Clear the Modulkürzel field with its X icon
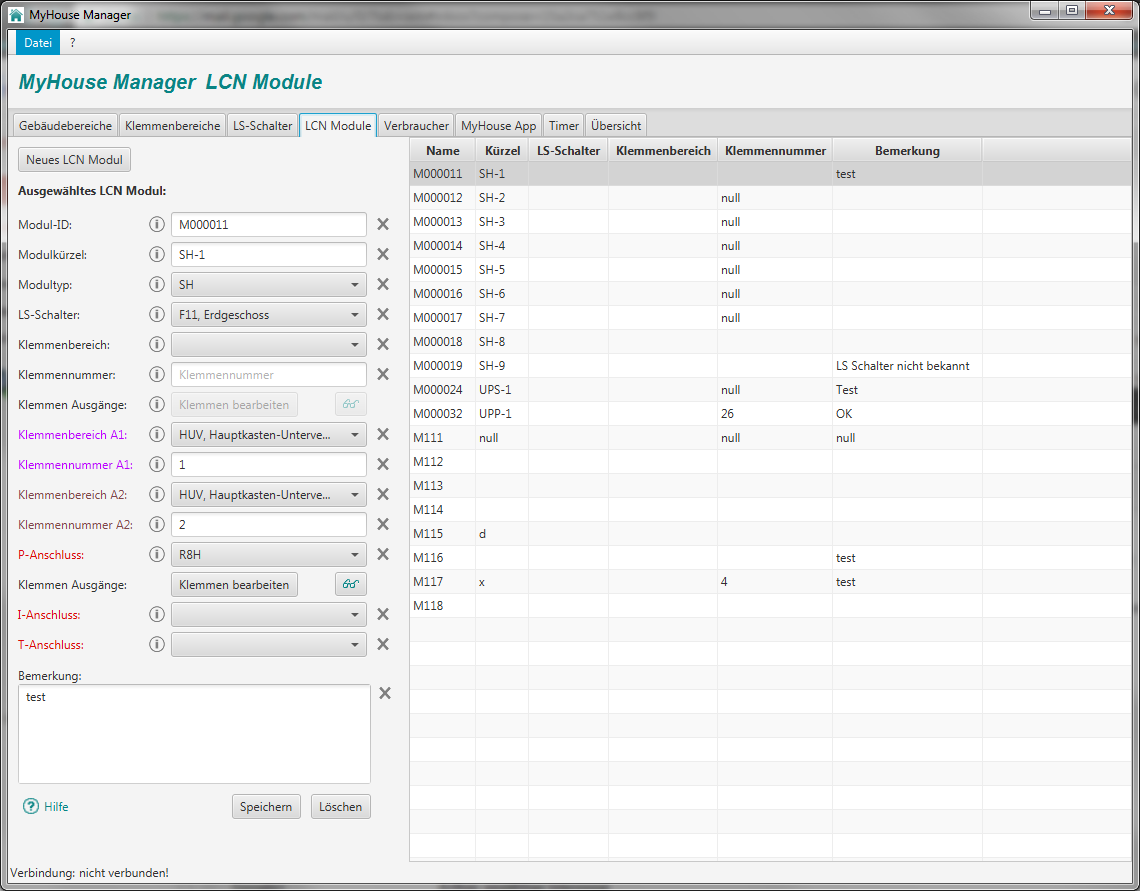1140x891 pixels. [x=383, y=255]
